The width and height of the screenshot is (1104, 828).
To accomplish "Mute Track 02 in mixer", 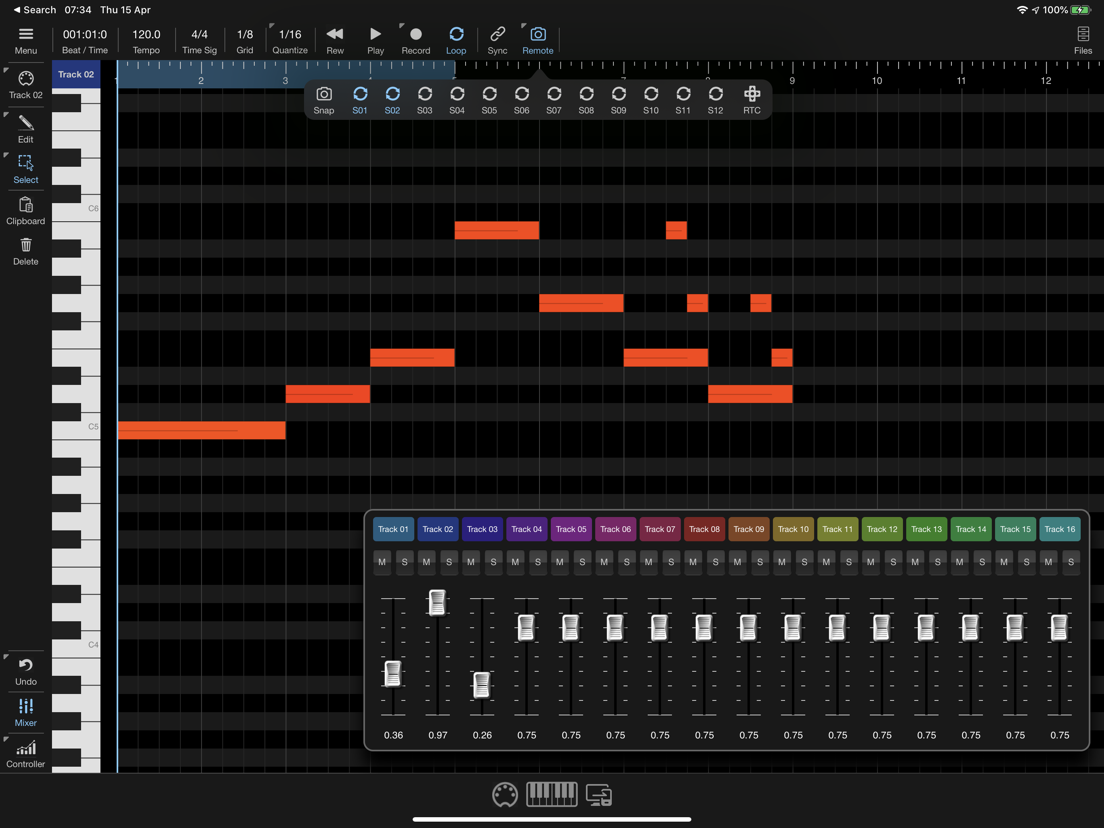I will click(x=427, y=562).
